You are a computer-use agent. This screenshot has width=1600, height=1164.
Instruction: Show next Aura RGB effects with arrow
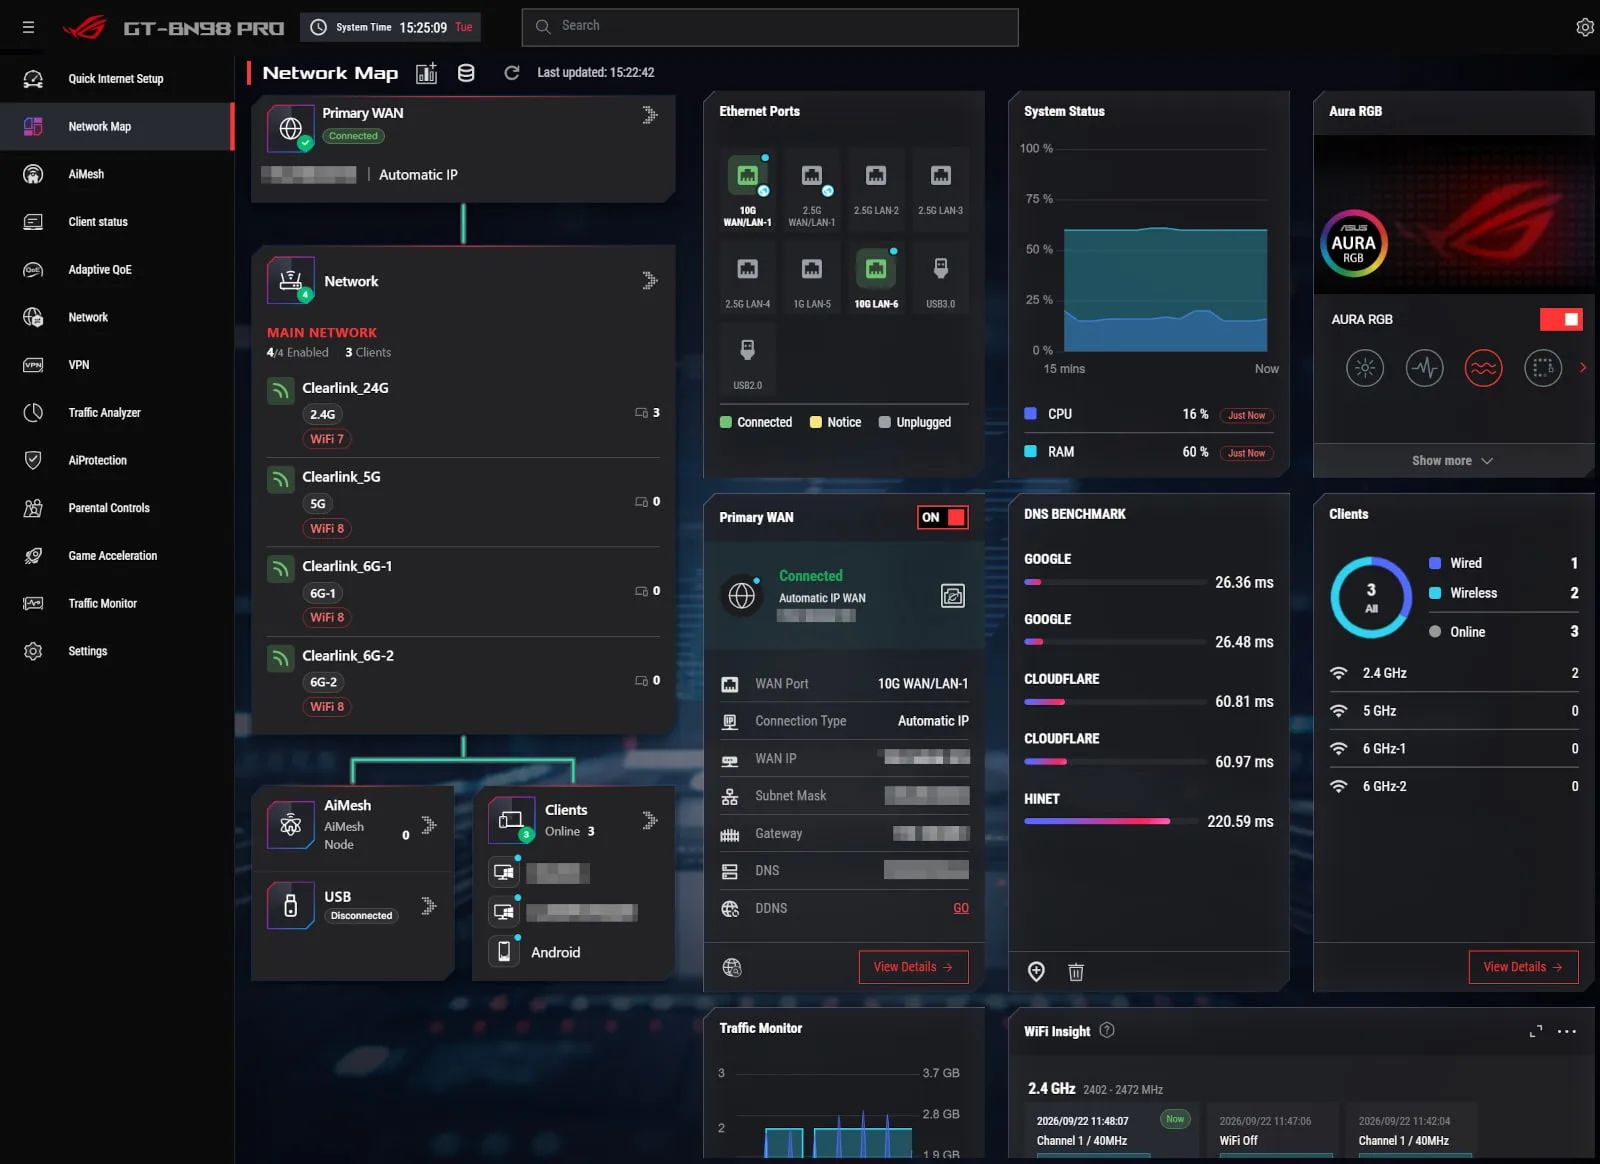1583,368
